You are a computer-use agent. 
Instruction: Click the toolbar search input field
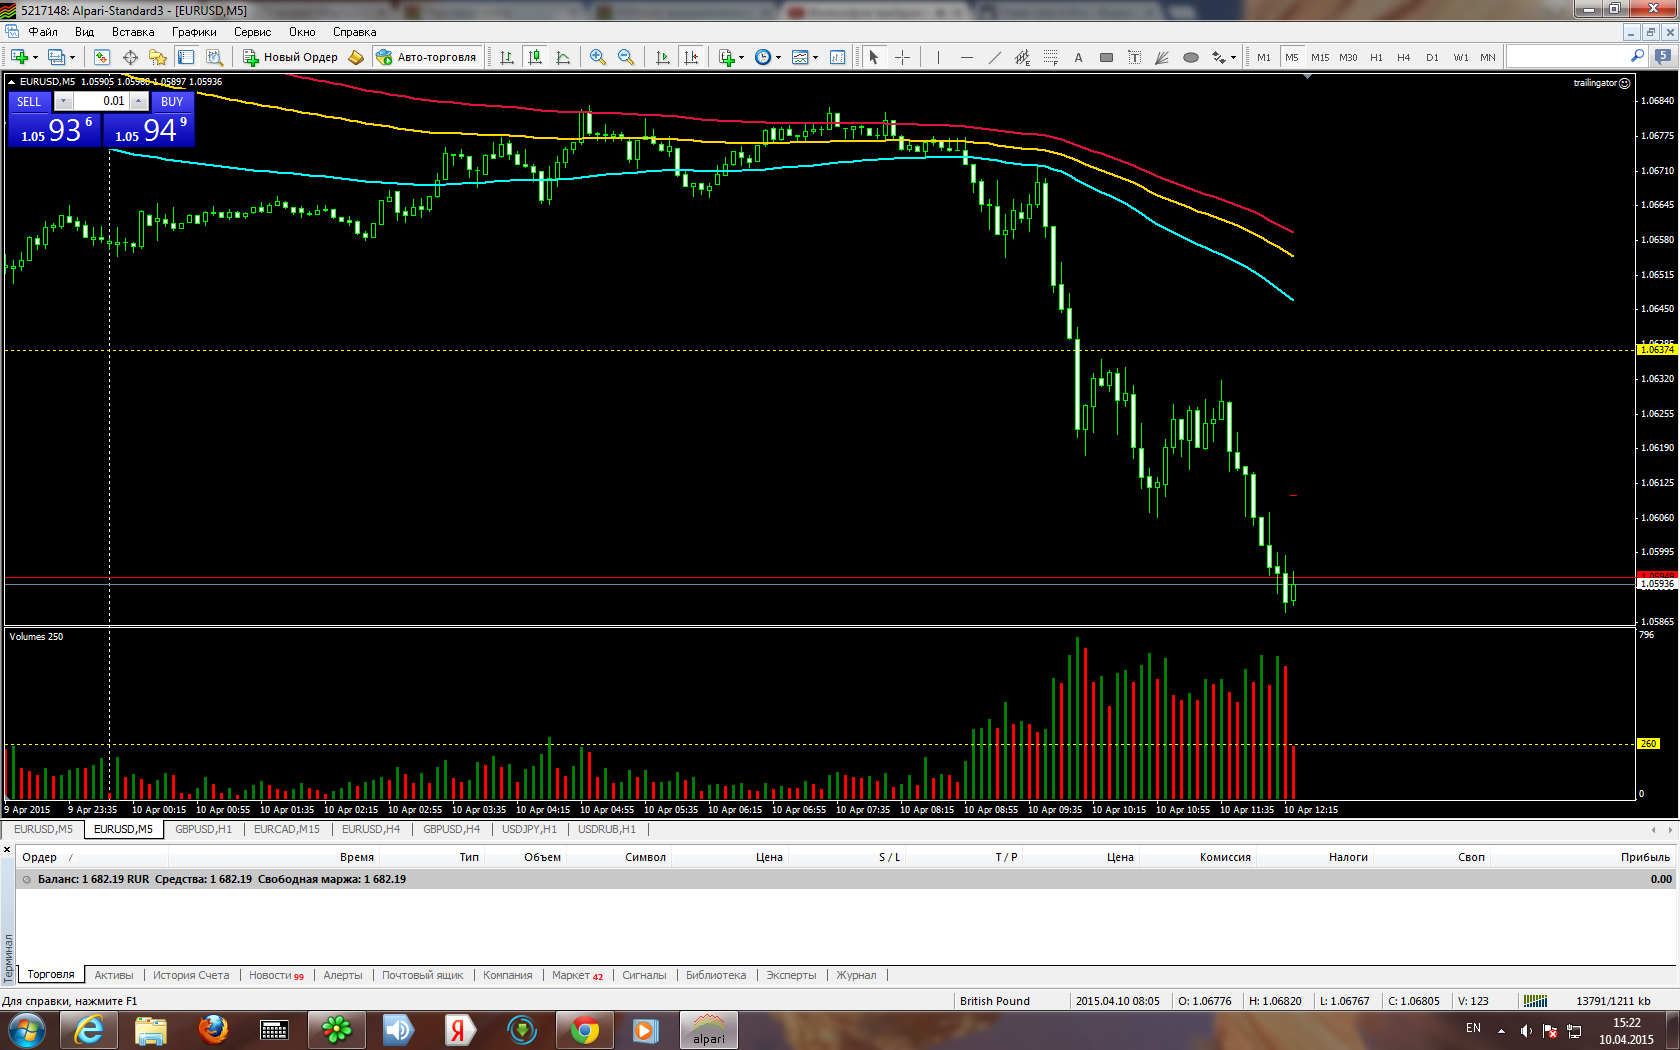(1568, 56)
